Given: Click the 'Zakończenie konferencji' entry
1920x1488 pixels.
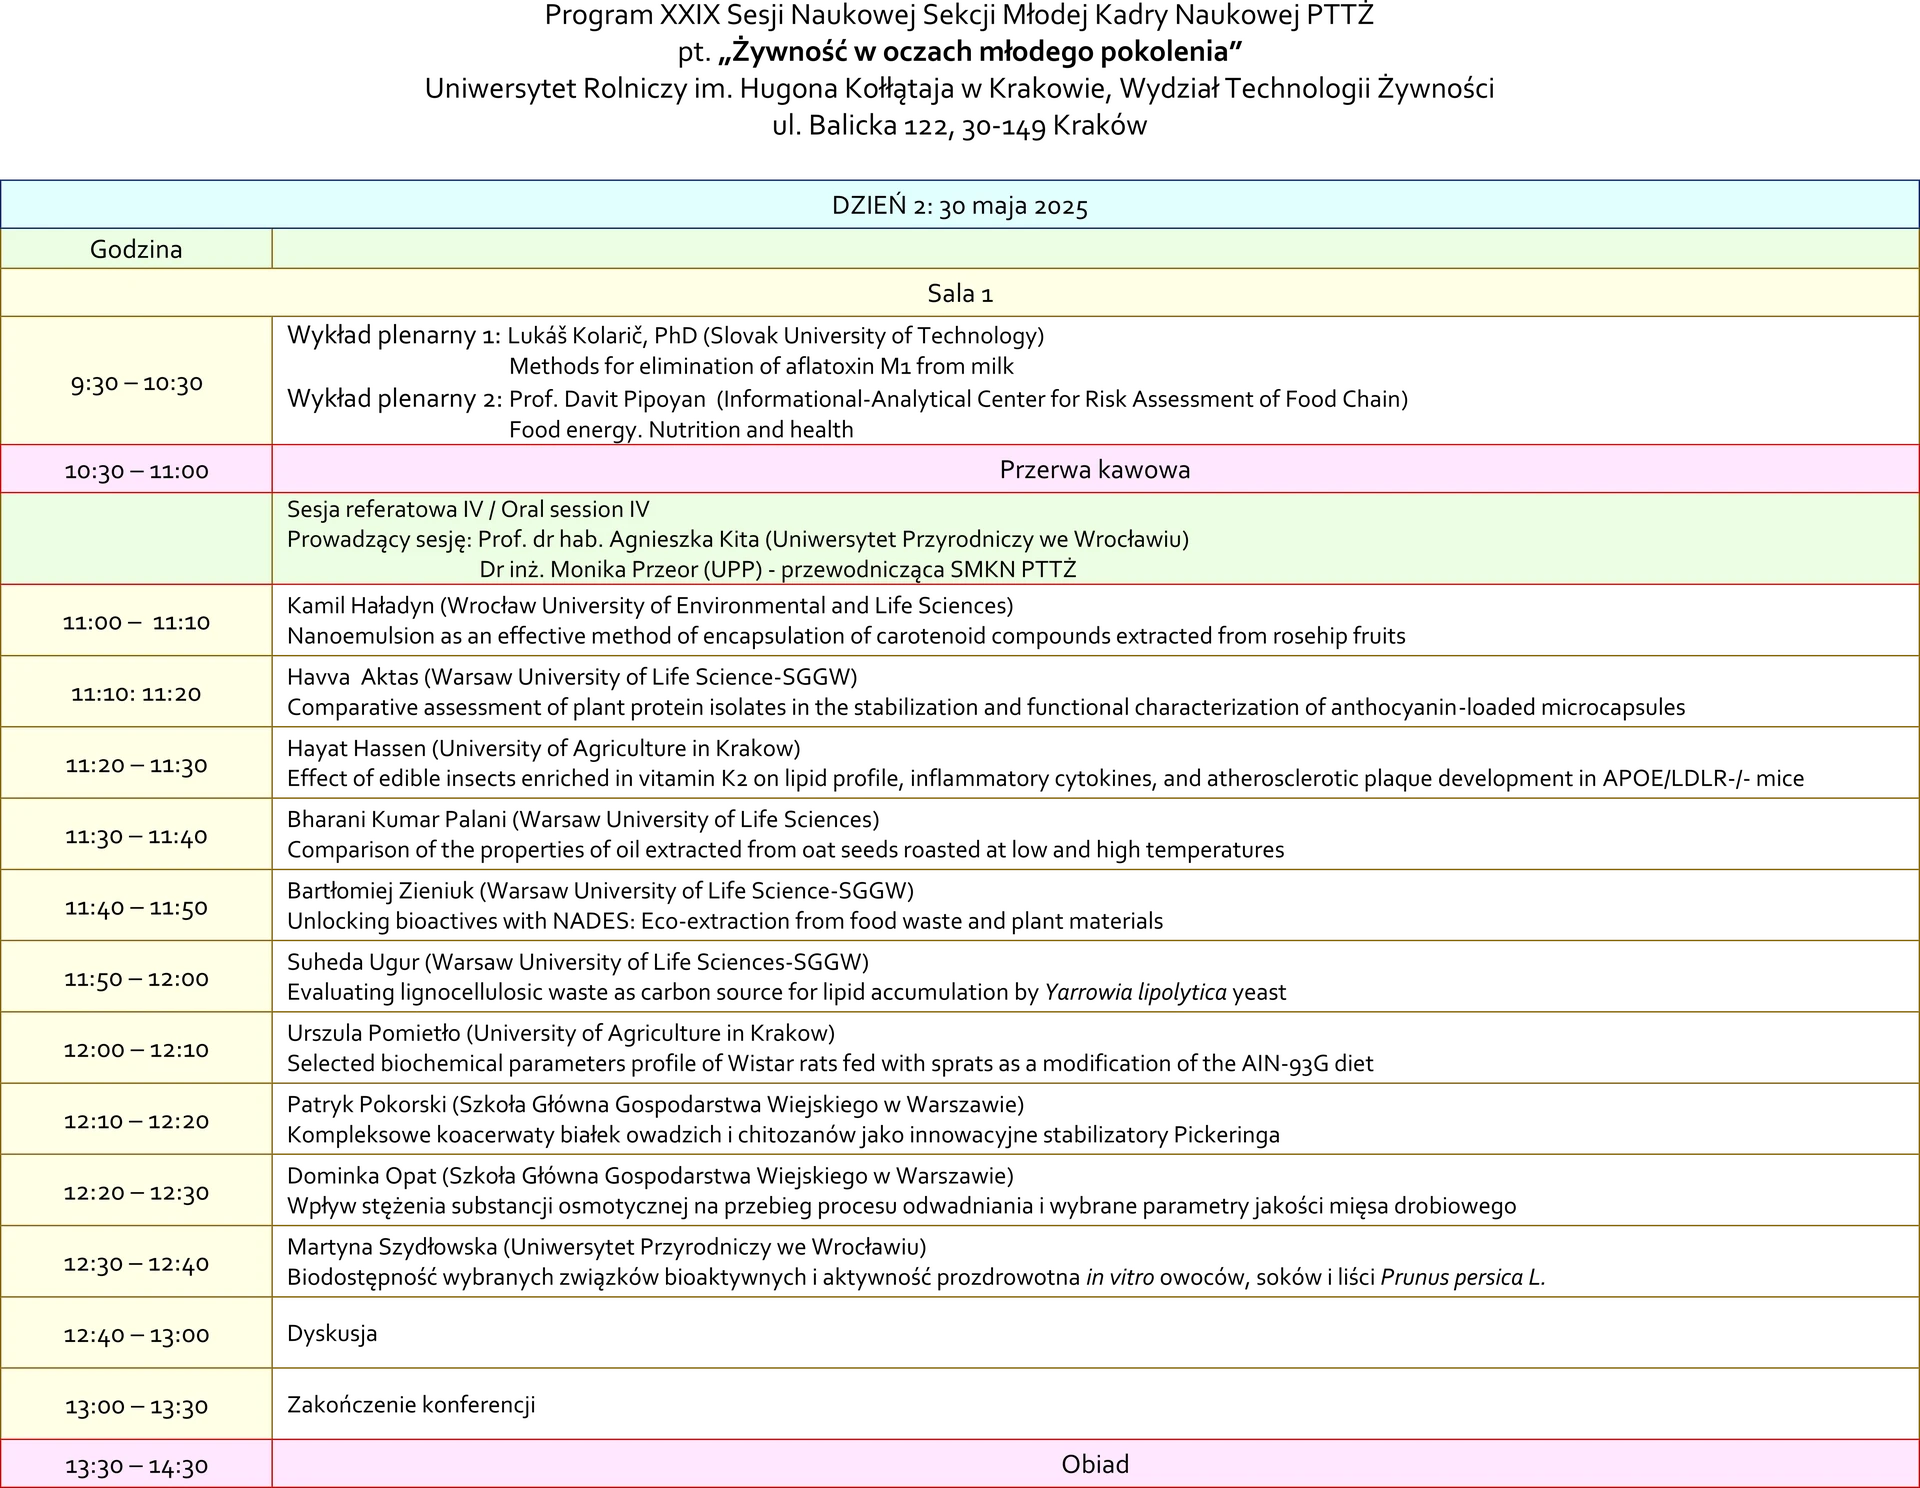Looking at the screenshot, I should (411, 1404).
